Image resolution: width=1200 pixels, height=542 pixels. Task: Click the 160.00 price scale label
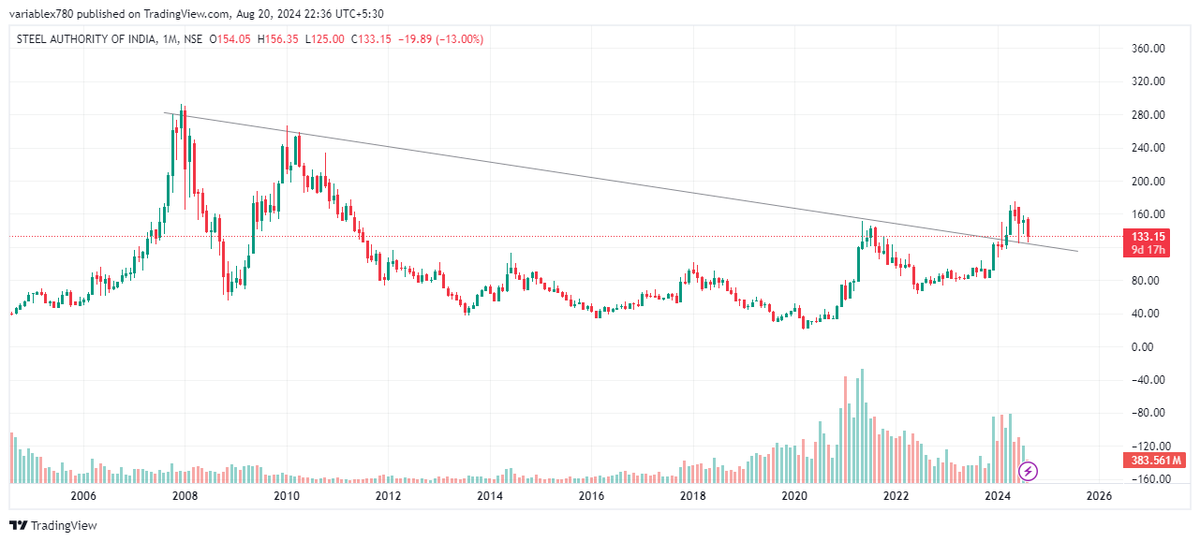[1149, 214]
